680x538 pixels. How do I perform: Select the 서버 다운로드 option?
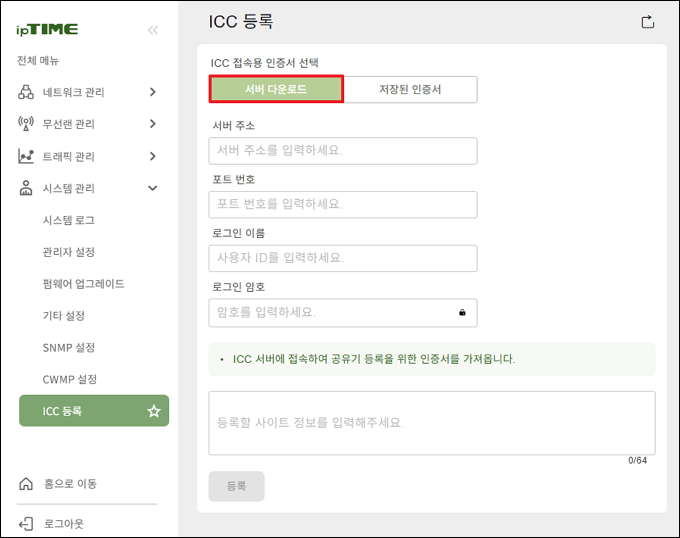276,89
